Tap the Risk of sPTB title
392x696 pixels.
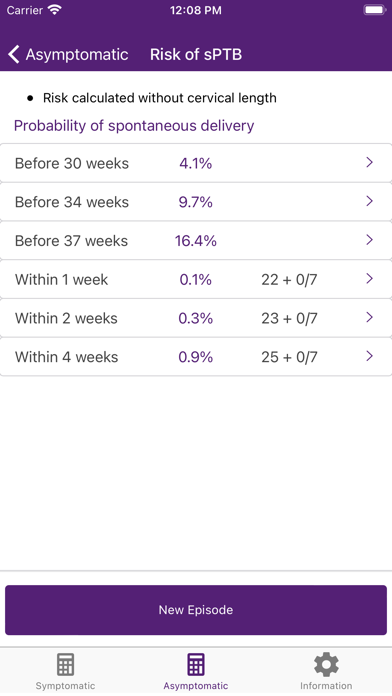(x=196, y=55)
